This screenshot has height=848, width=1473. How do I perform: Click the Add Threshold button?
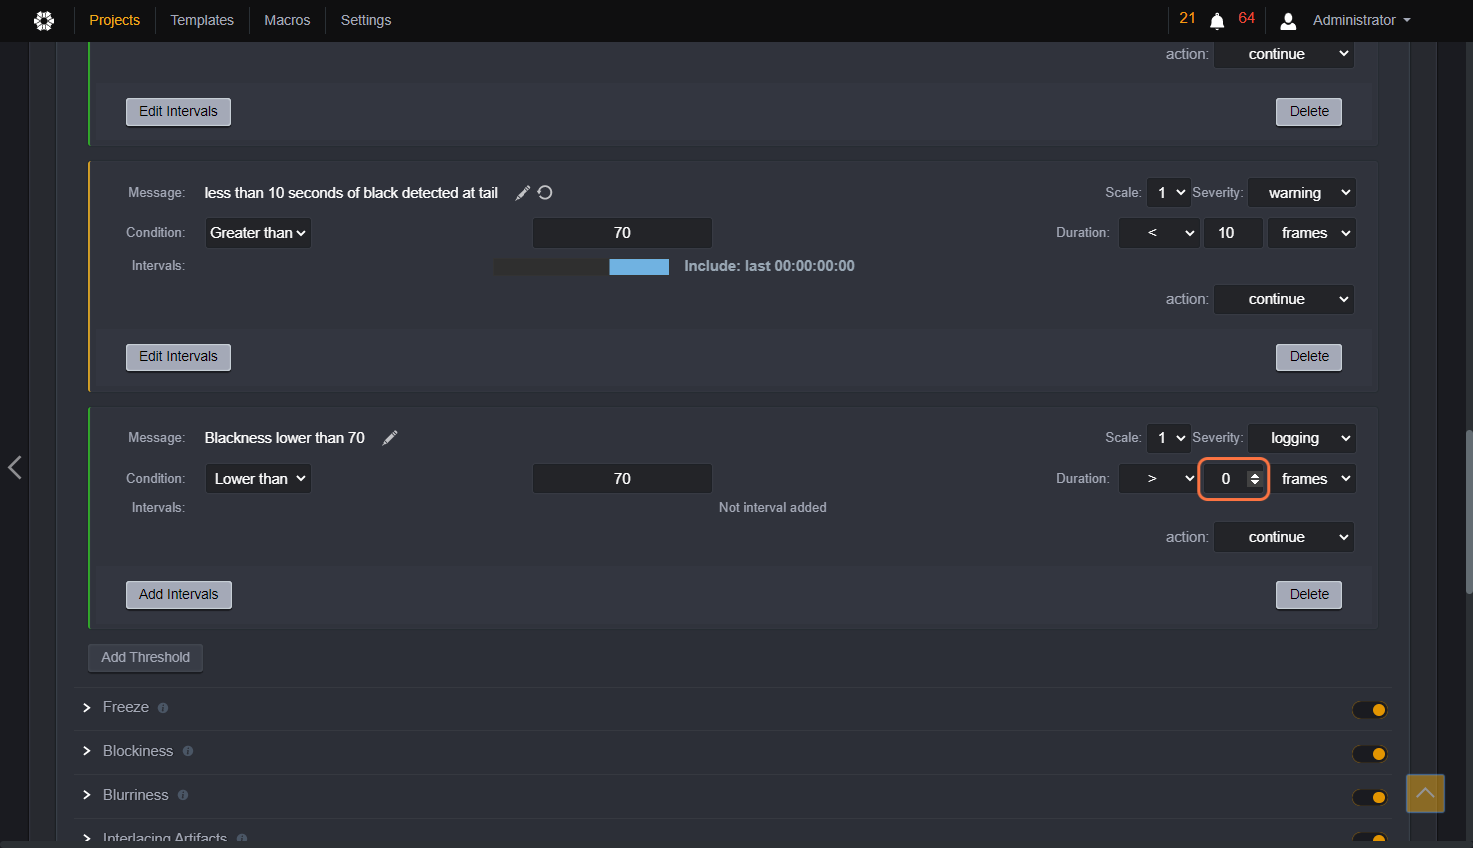(146, 658)
